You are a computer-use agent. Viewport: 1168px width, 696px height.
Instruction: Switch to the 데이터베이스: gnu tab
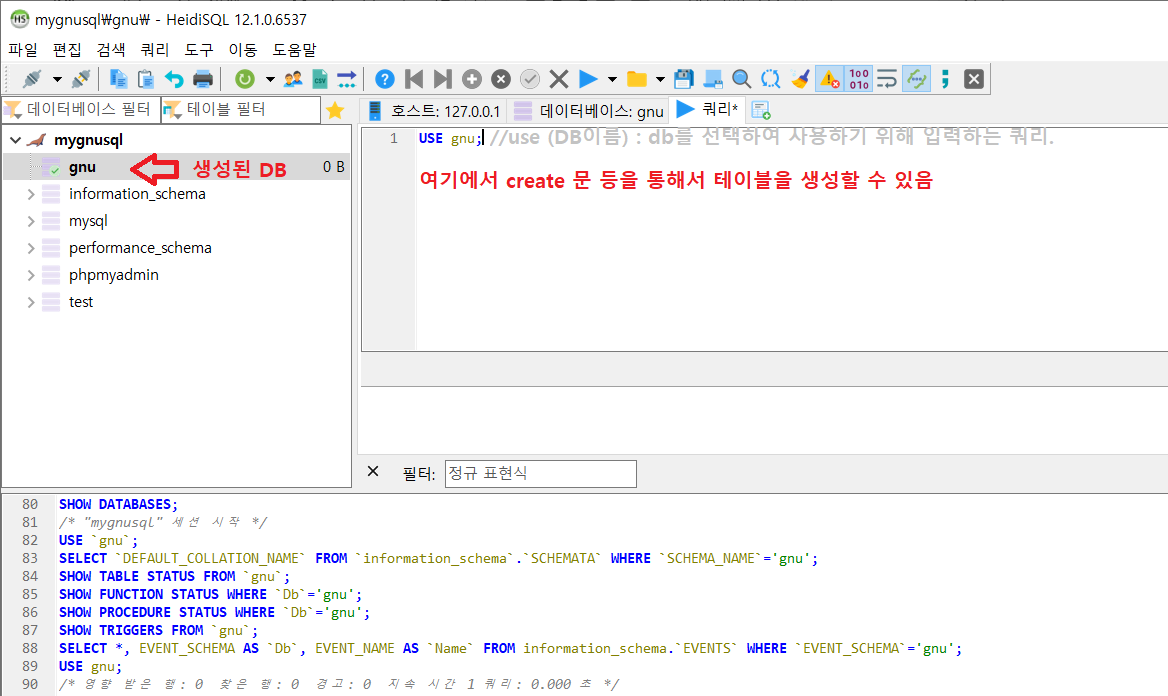[x=588, y=111]
